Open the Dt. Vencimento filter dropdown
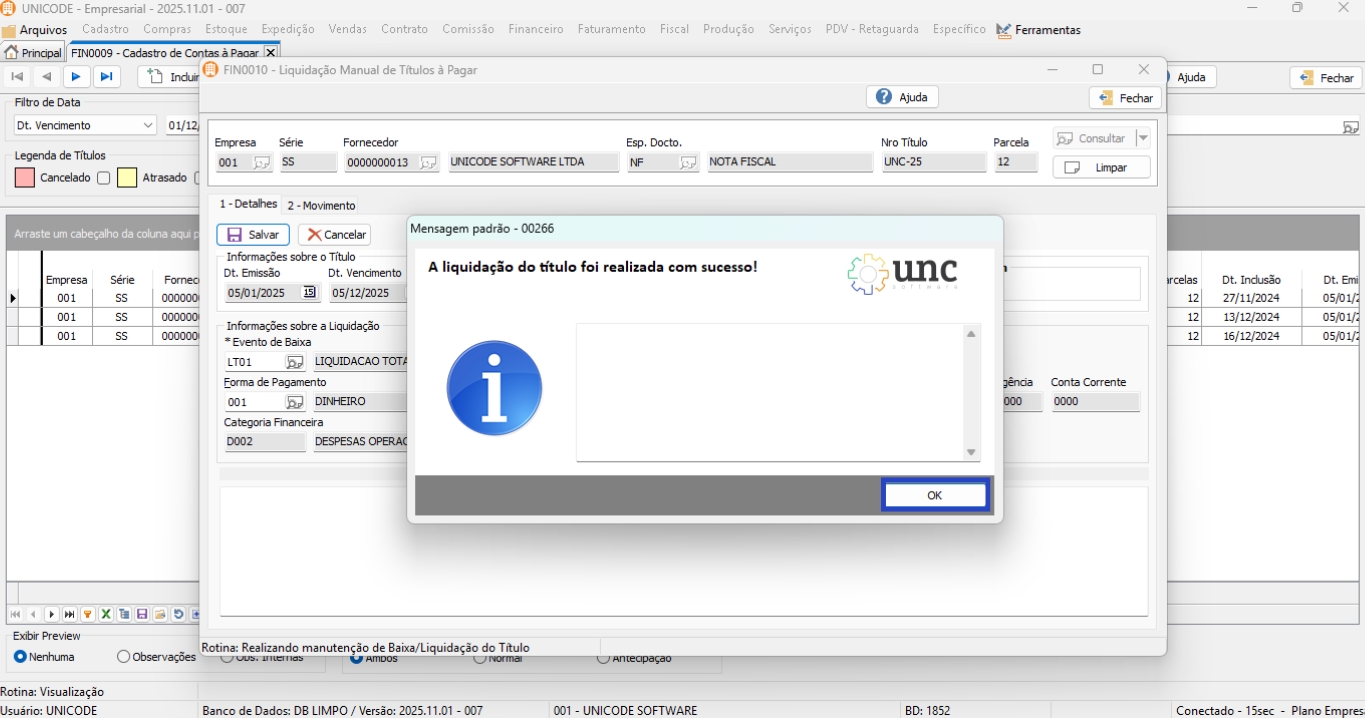 click(x=148, y=126)
